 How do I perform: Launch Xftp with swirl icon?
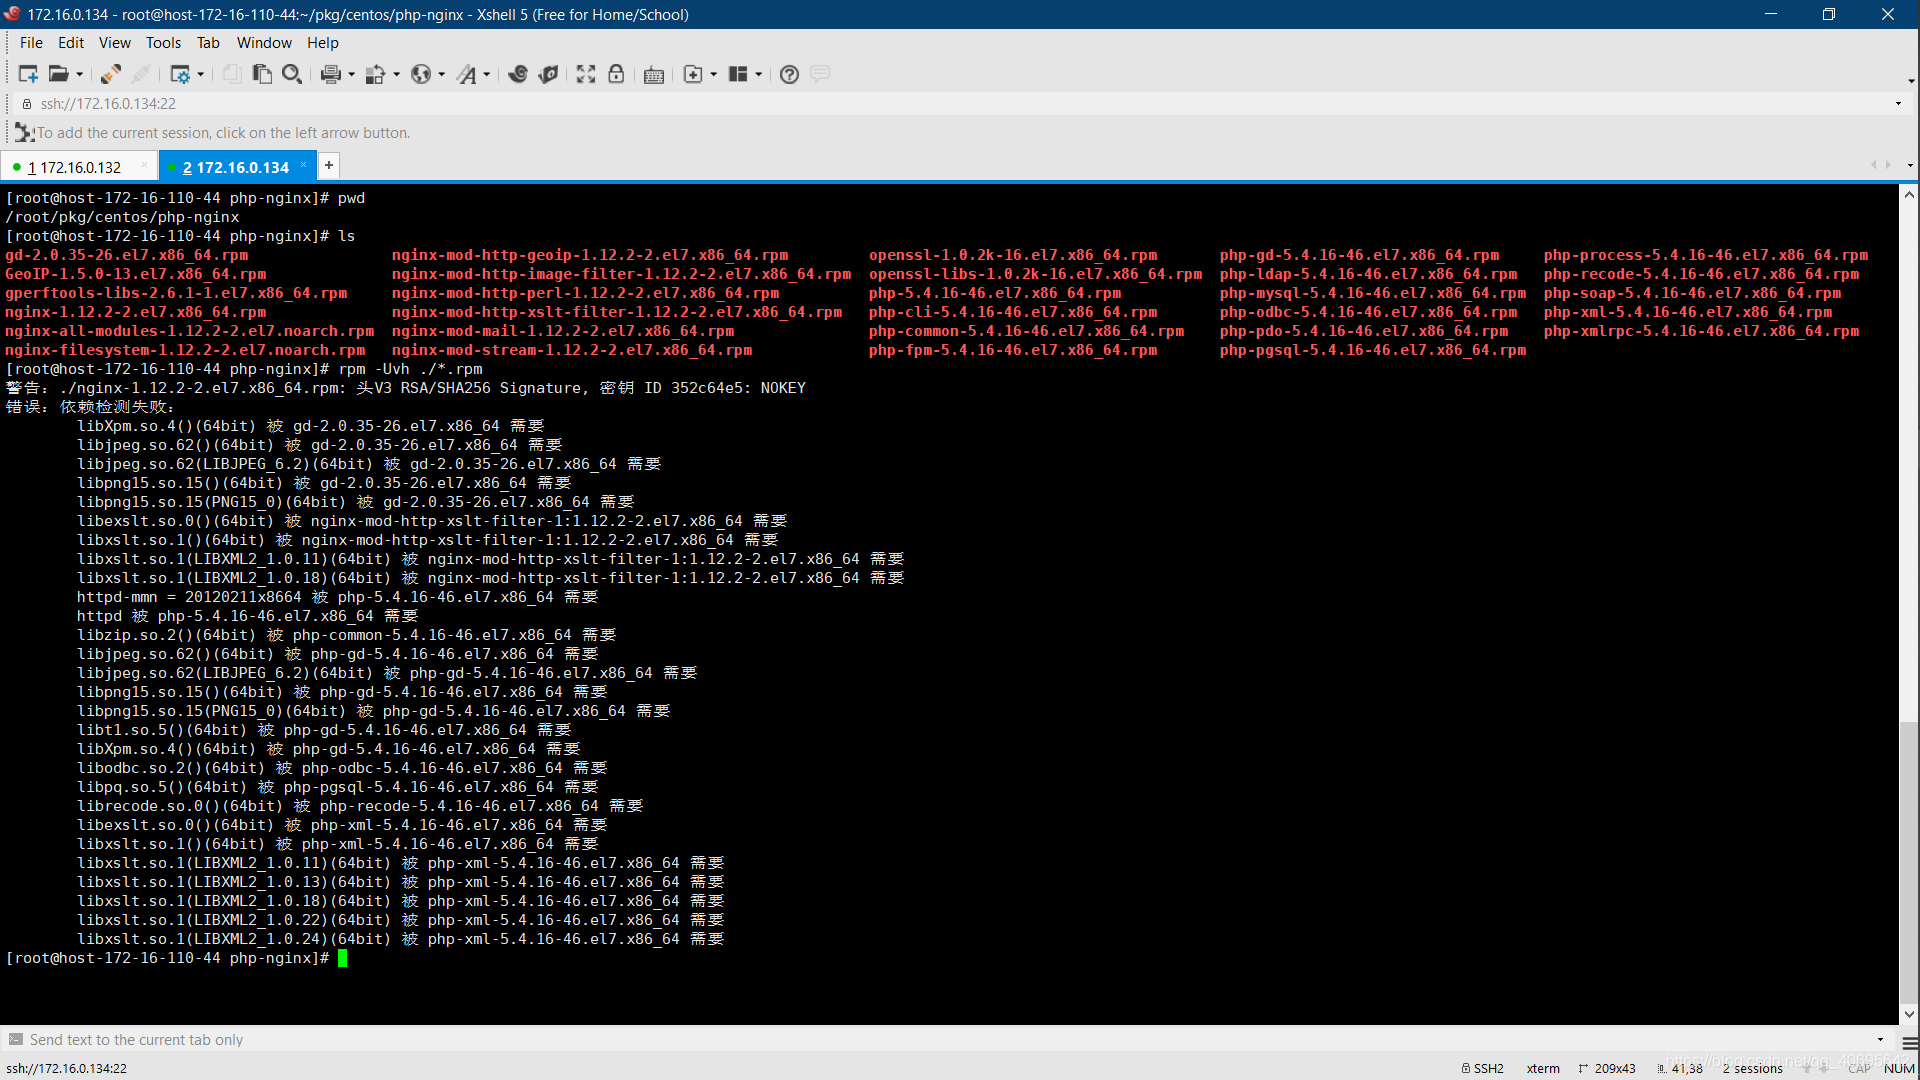click(518, 74)
